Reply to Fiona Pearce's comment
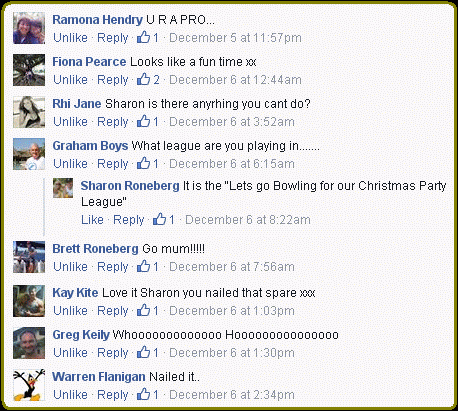 [x=113, y=80]
